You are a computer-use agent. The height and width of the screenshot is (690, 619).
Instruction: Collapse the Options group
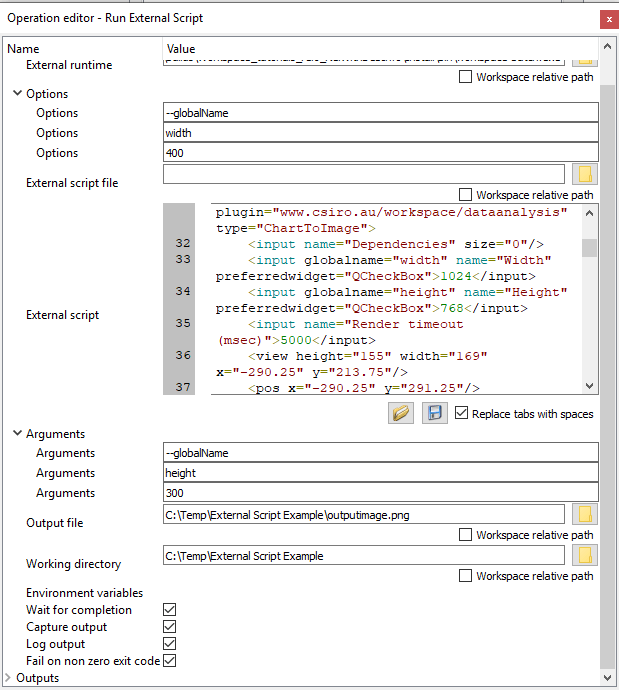[17, 93]
